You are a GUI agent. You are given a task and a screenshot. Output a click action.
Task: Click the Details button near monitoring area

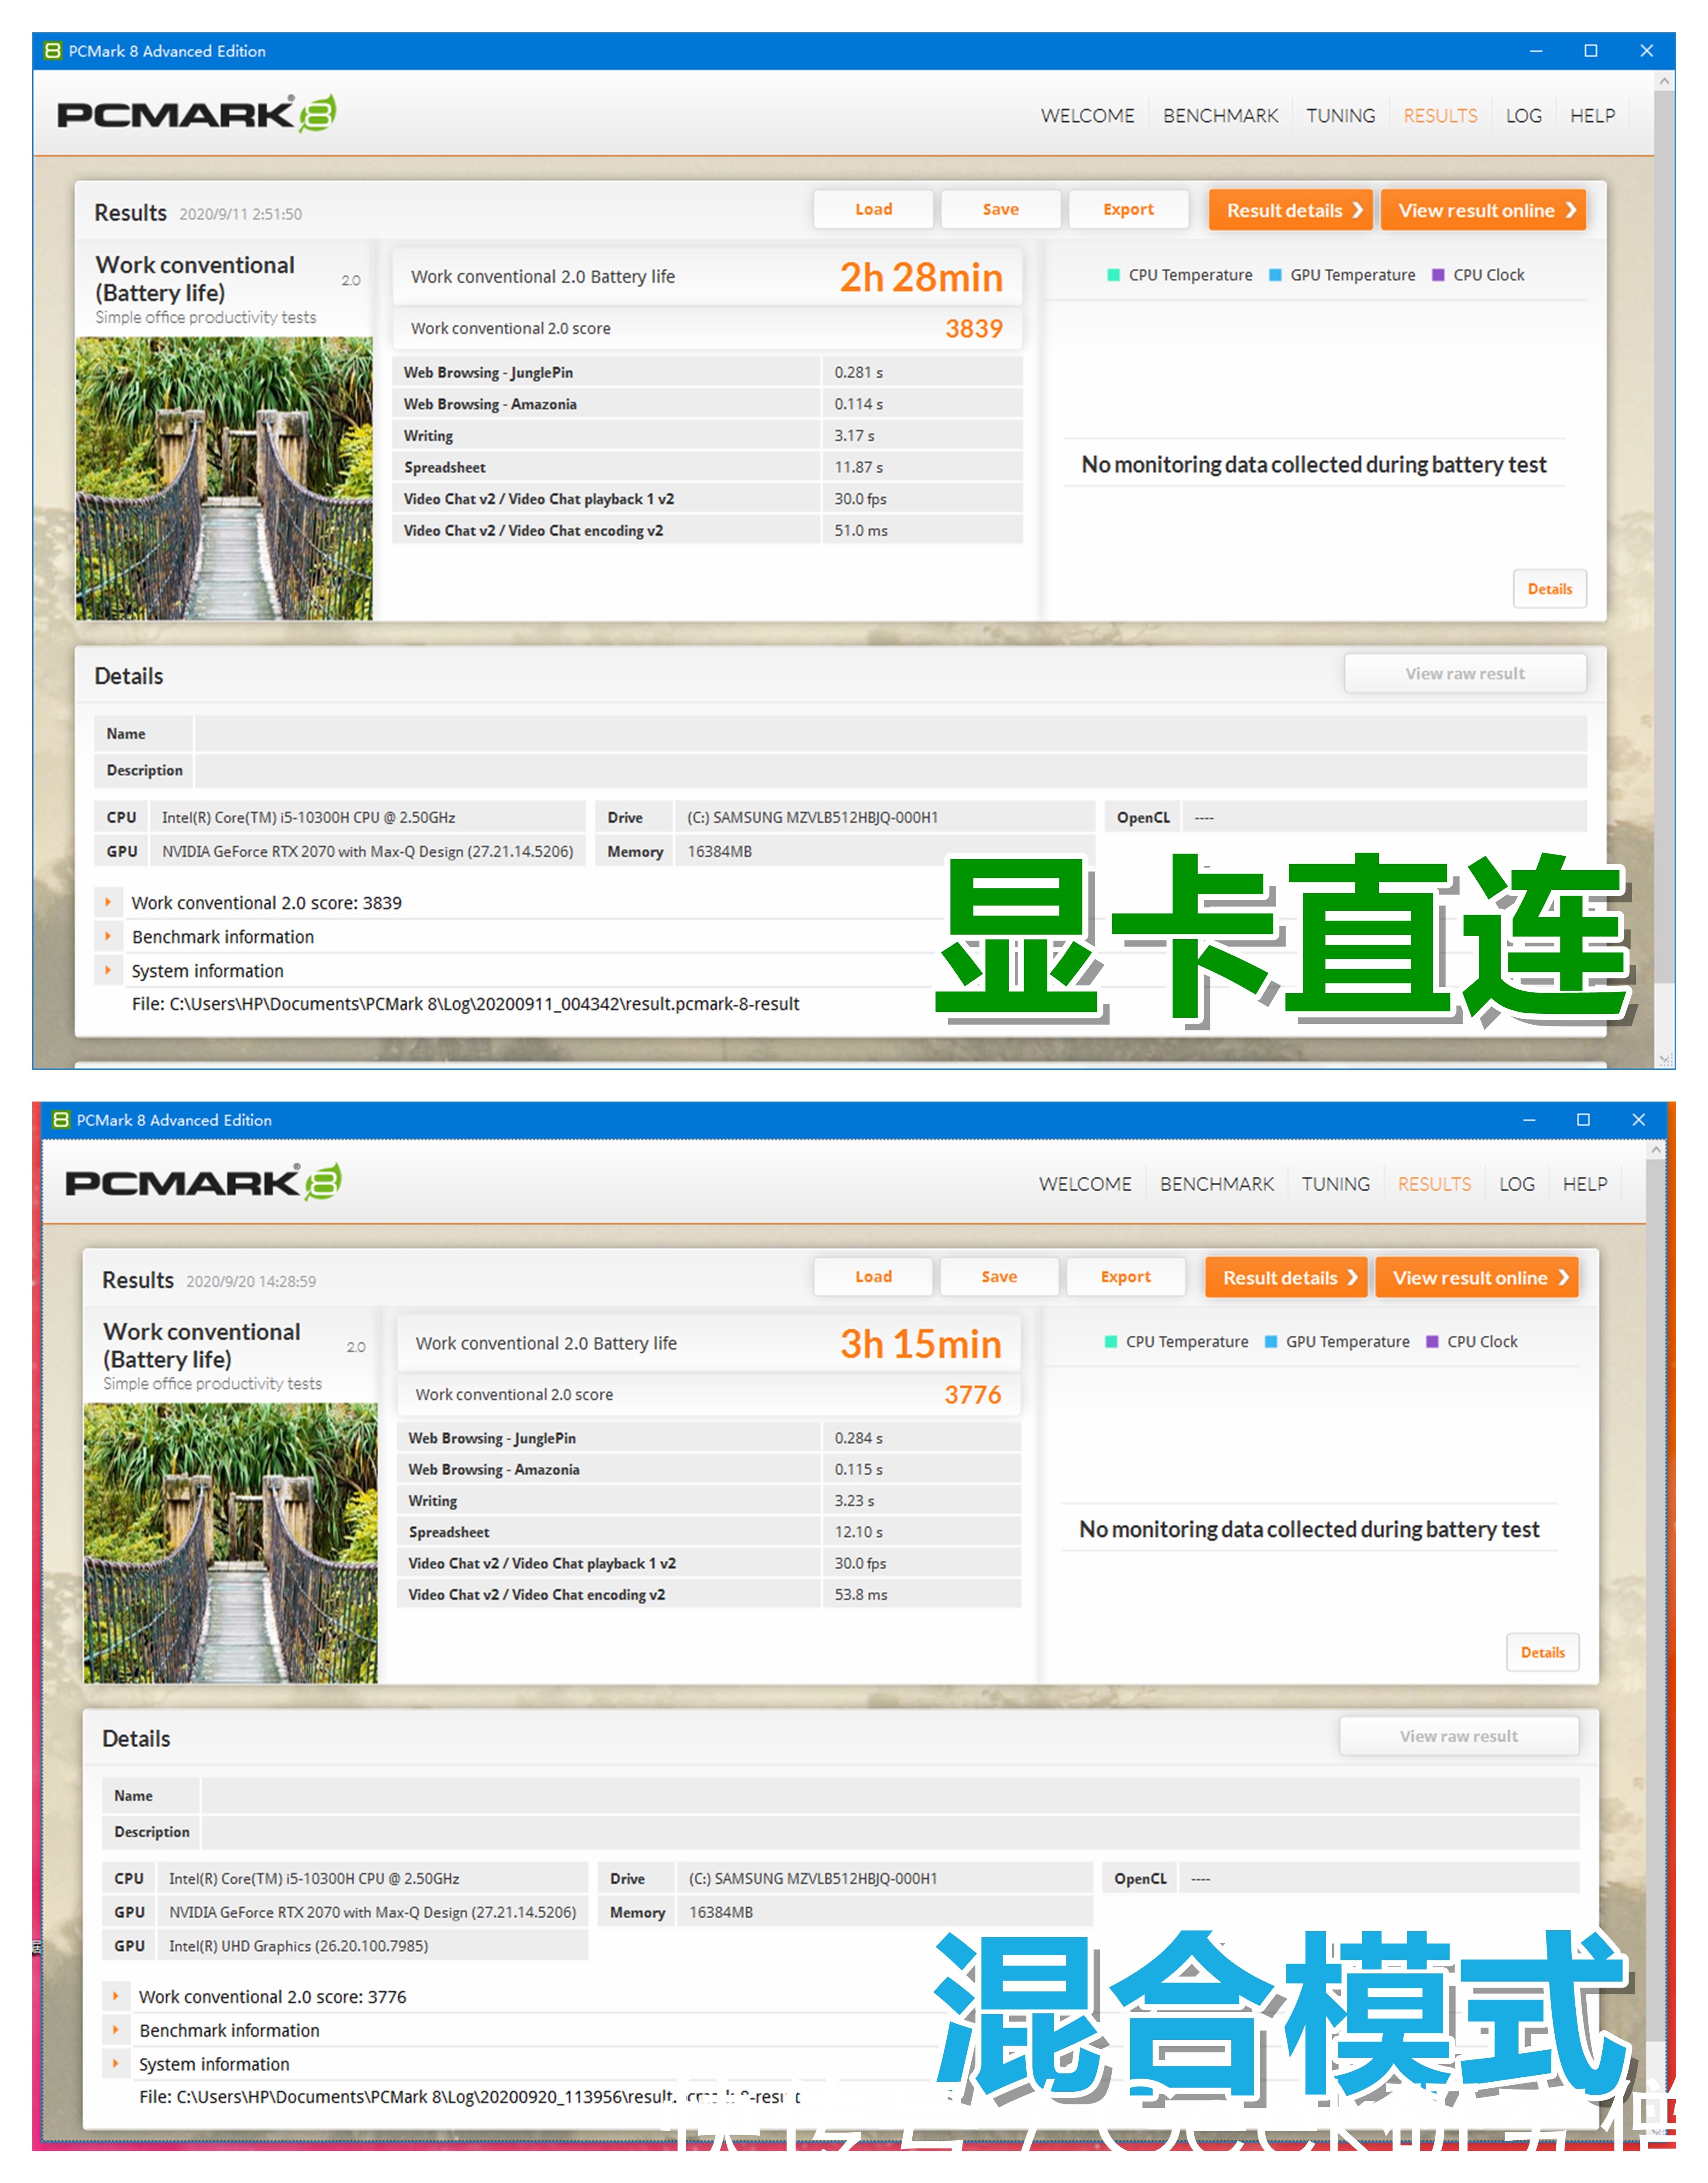(1550, 589)
